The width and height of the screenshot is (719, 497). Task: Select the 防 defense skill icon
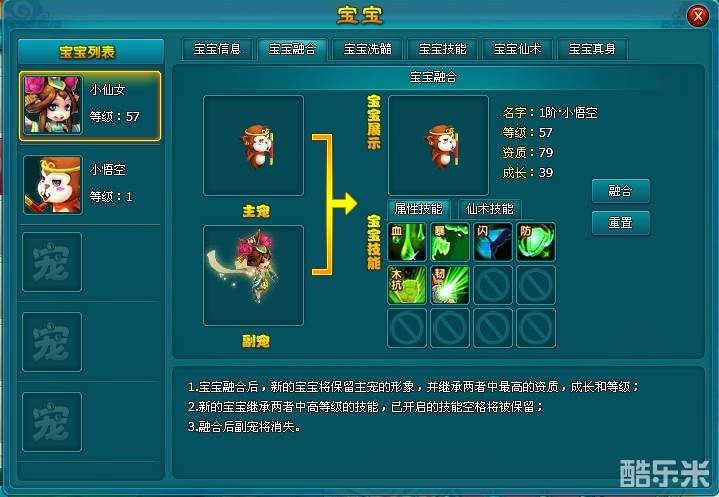tap(536, 242)
